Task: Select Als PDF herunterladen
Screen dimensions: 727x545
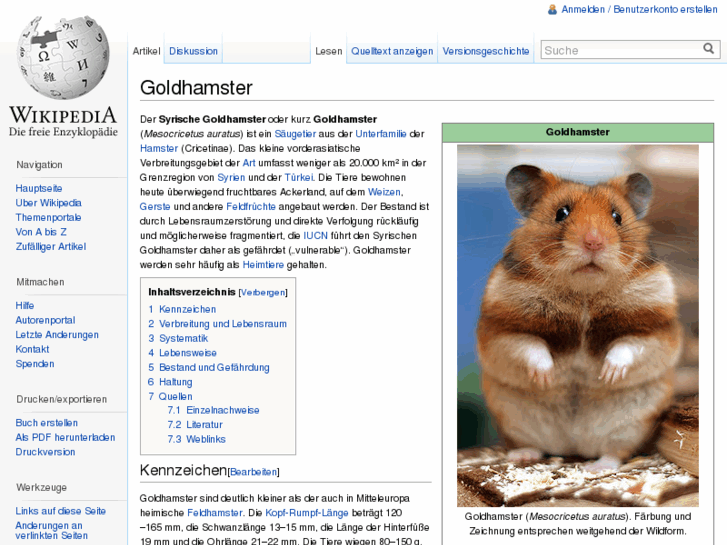Action: [65, 437]
